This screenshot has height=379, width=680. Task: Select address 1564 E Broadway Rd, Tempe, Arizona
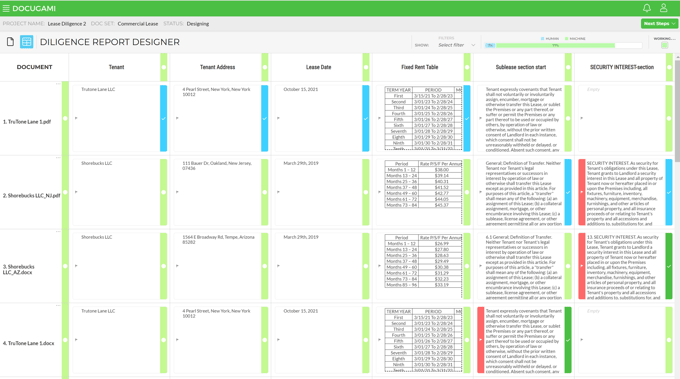218,239
